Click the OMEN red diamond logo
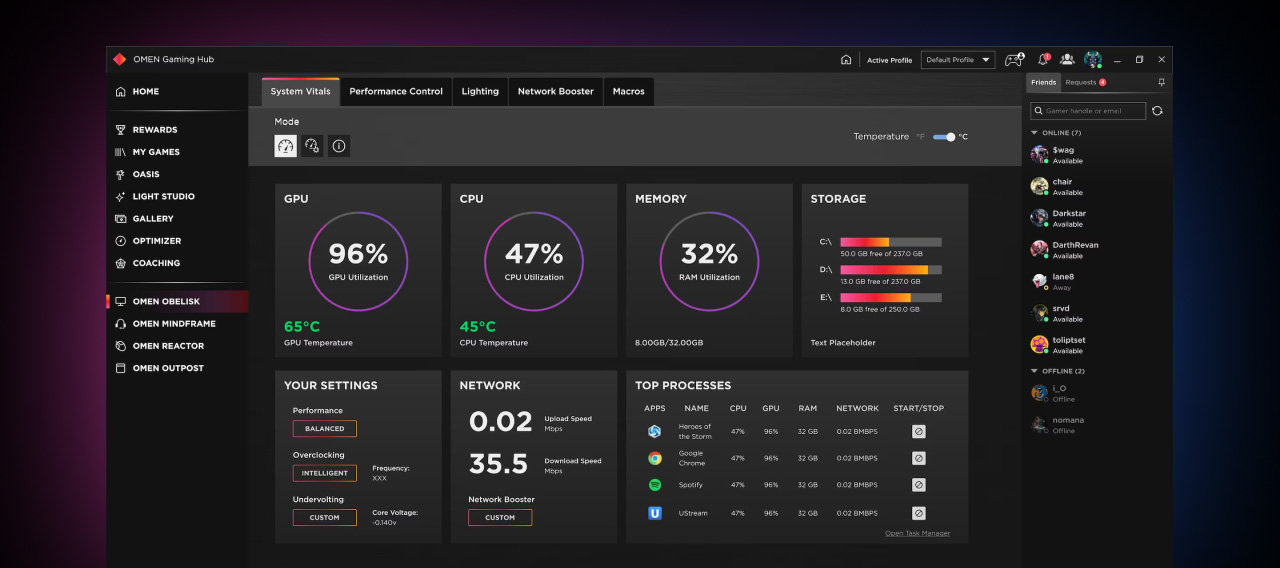This screenshot has height=568, width=1280. click(119, 59)
